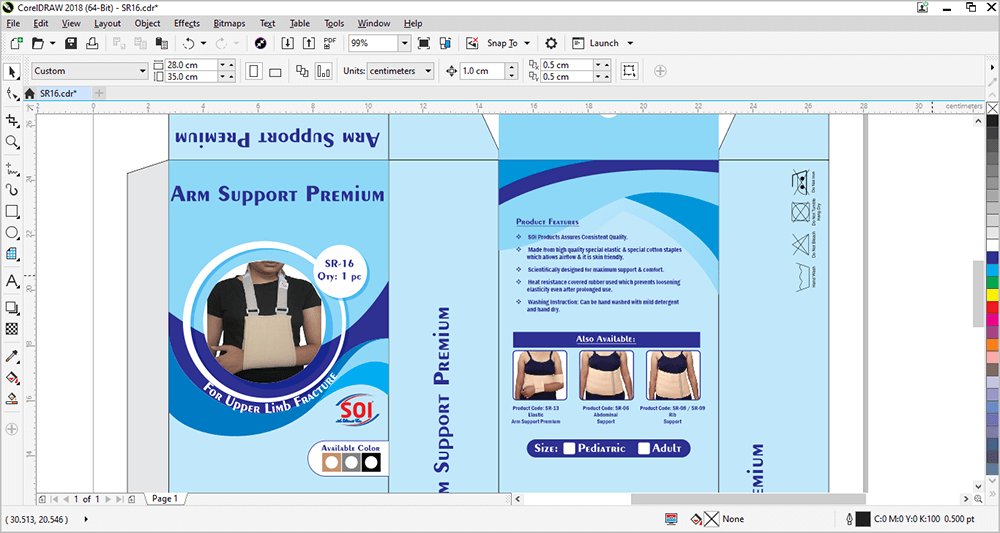
Task: Select the Table tool
Action: tap(11, 254)
